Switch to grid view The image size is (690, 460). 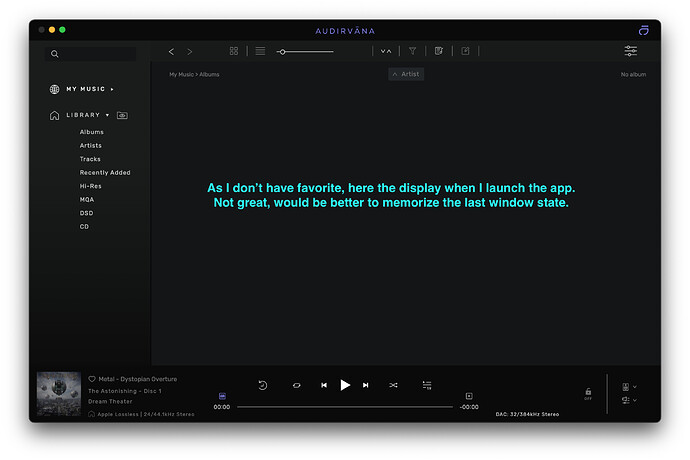(x=234, y=51)
